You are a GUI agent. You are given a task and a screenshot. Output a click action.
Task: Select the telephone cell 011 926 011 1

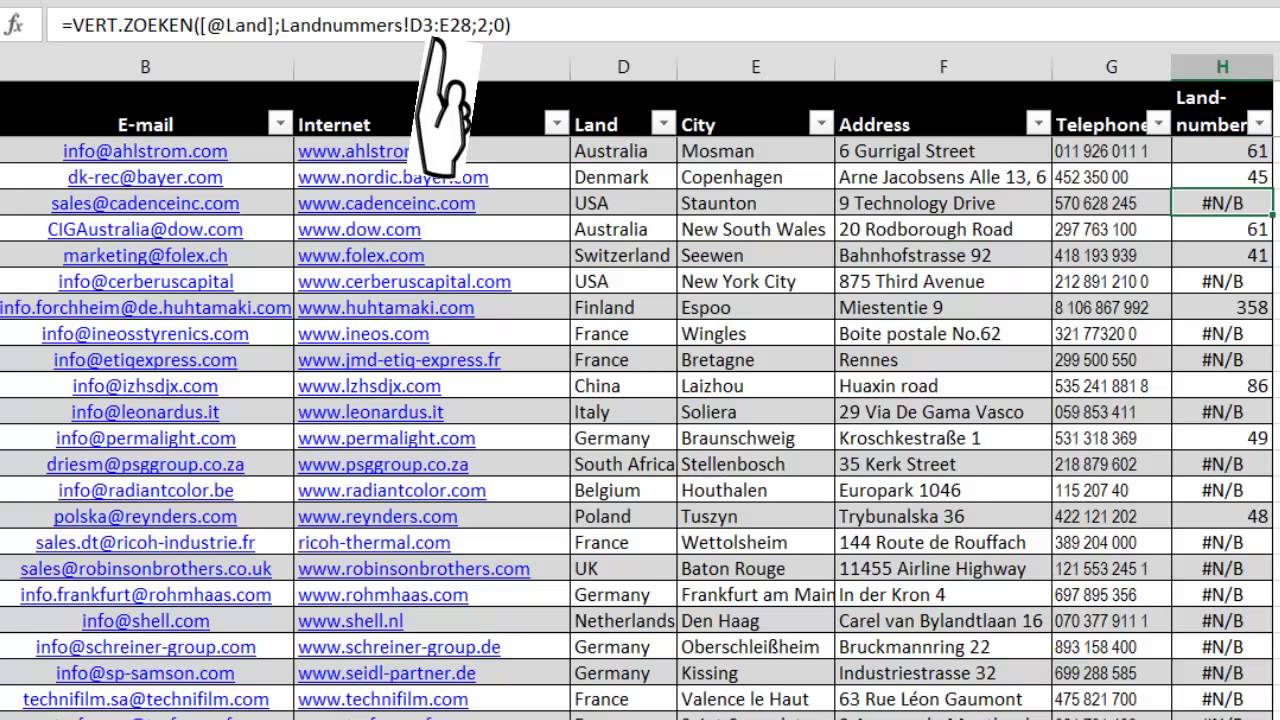click(1111, 151)
